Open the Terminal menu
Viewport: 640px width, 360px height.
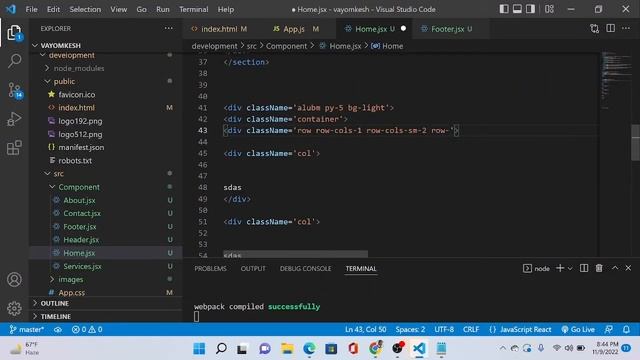click(x=193, y=9)
